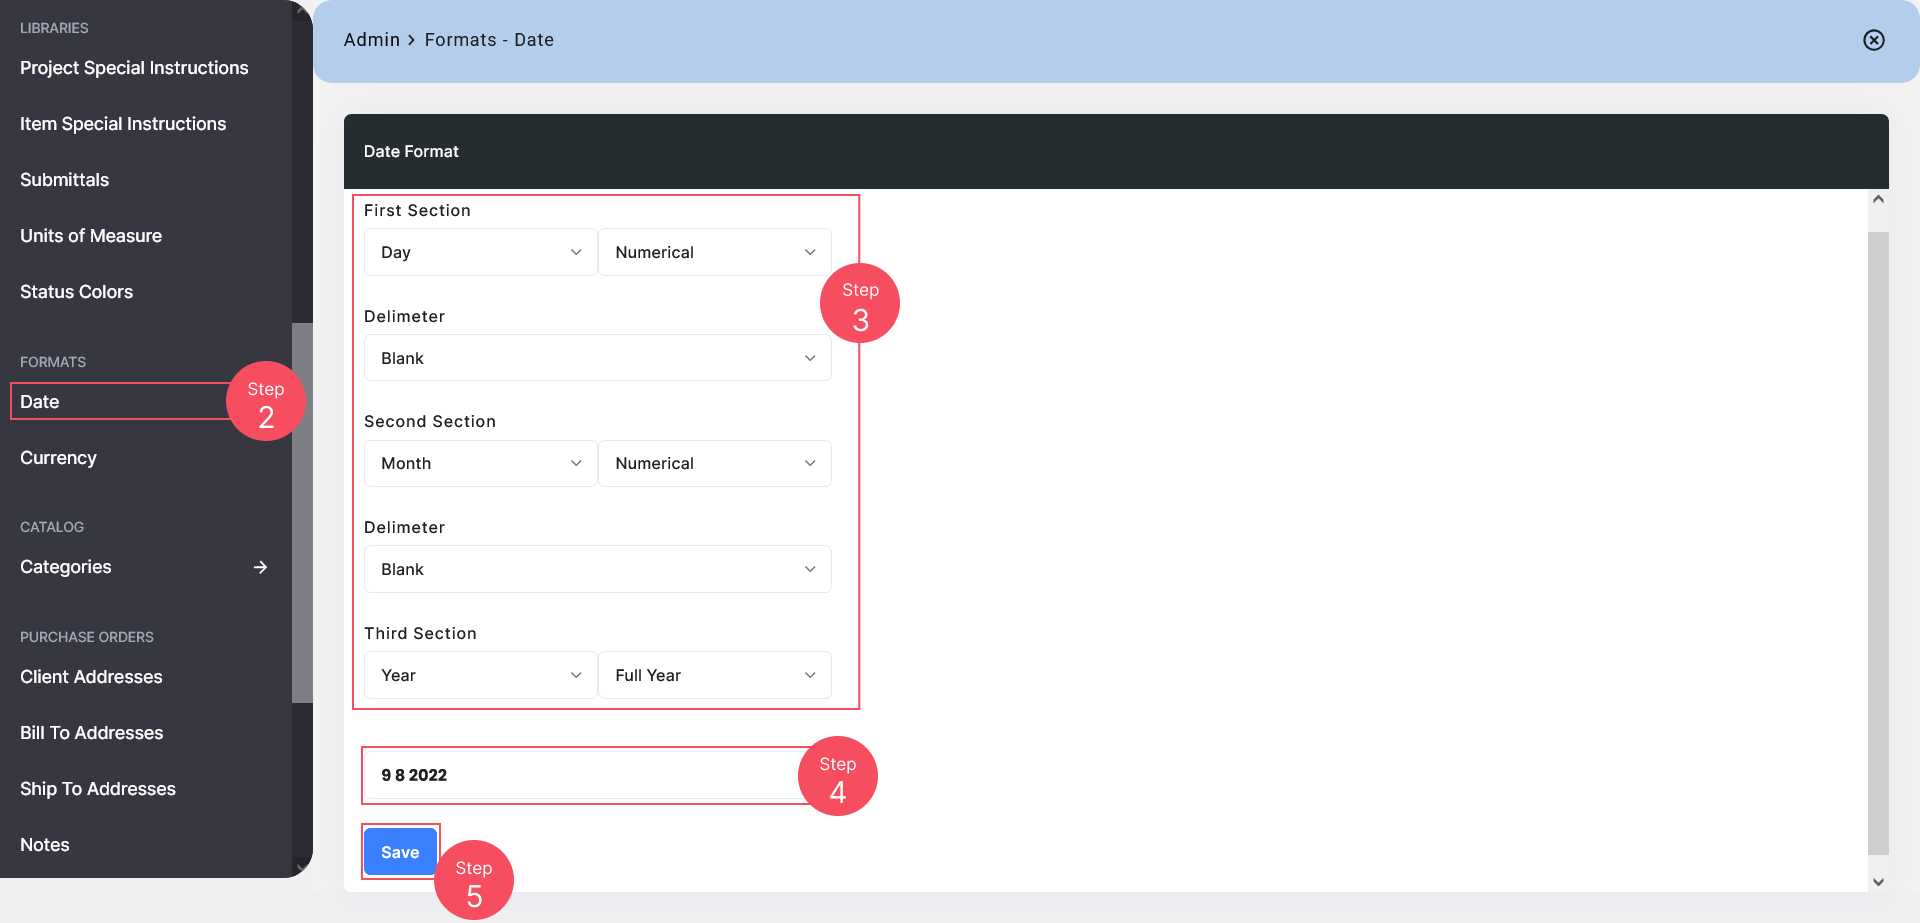Screen dimensions: 1920x923
Task: Open the Categories menu item
Action: tap(66, 567)
